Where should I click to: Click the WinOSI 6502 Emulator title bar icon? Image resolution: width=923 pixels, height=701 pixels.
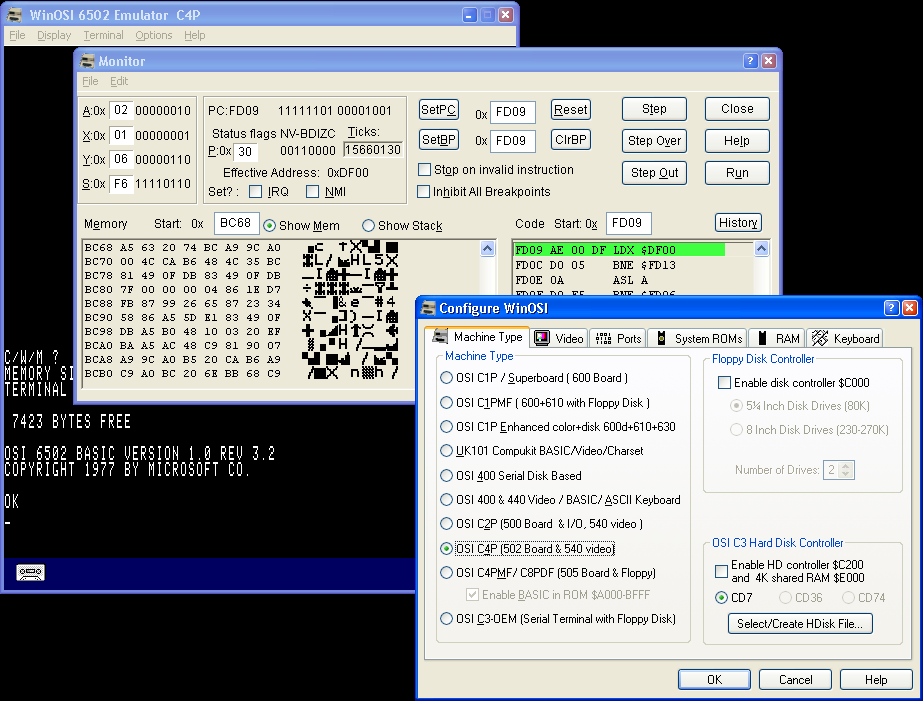point(15,15)
